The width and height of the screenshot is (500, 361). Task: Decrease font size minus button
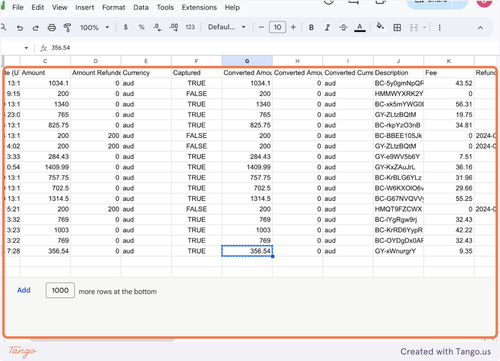261,27
